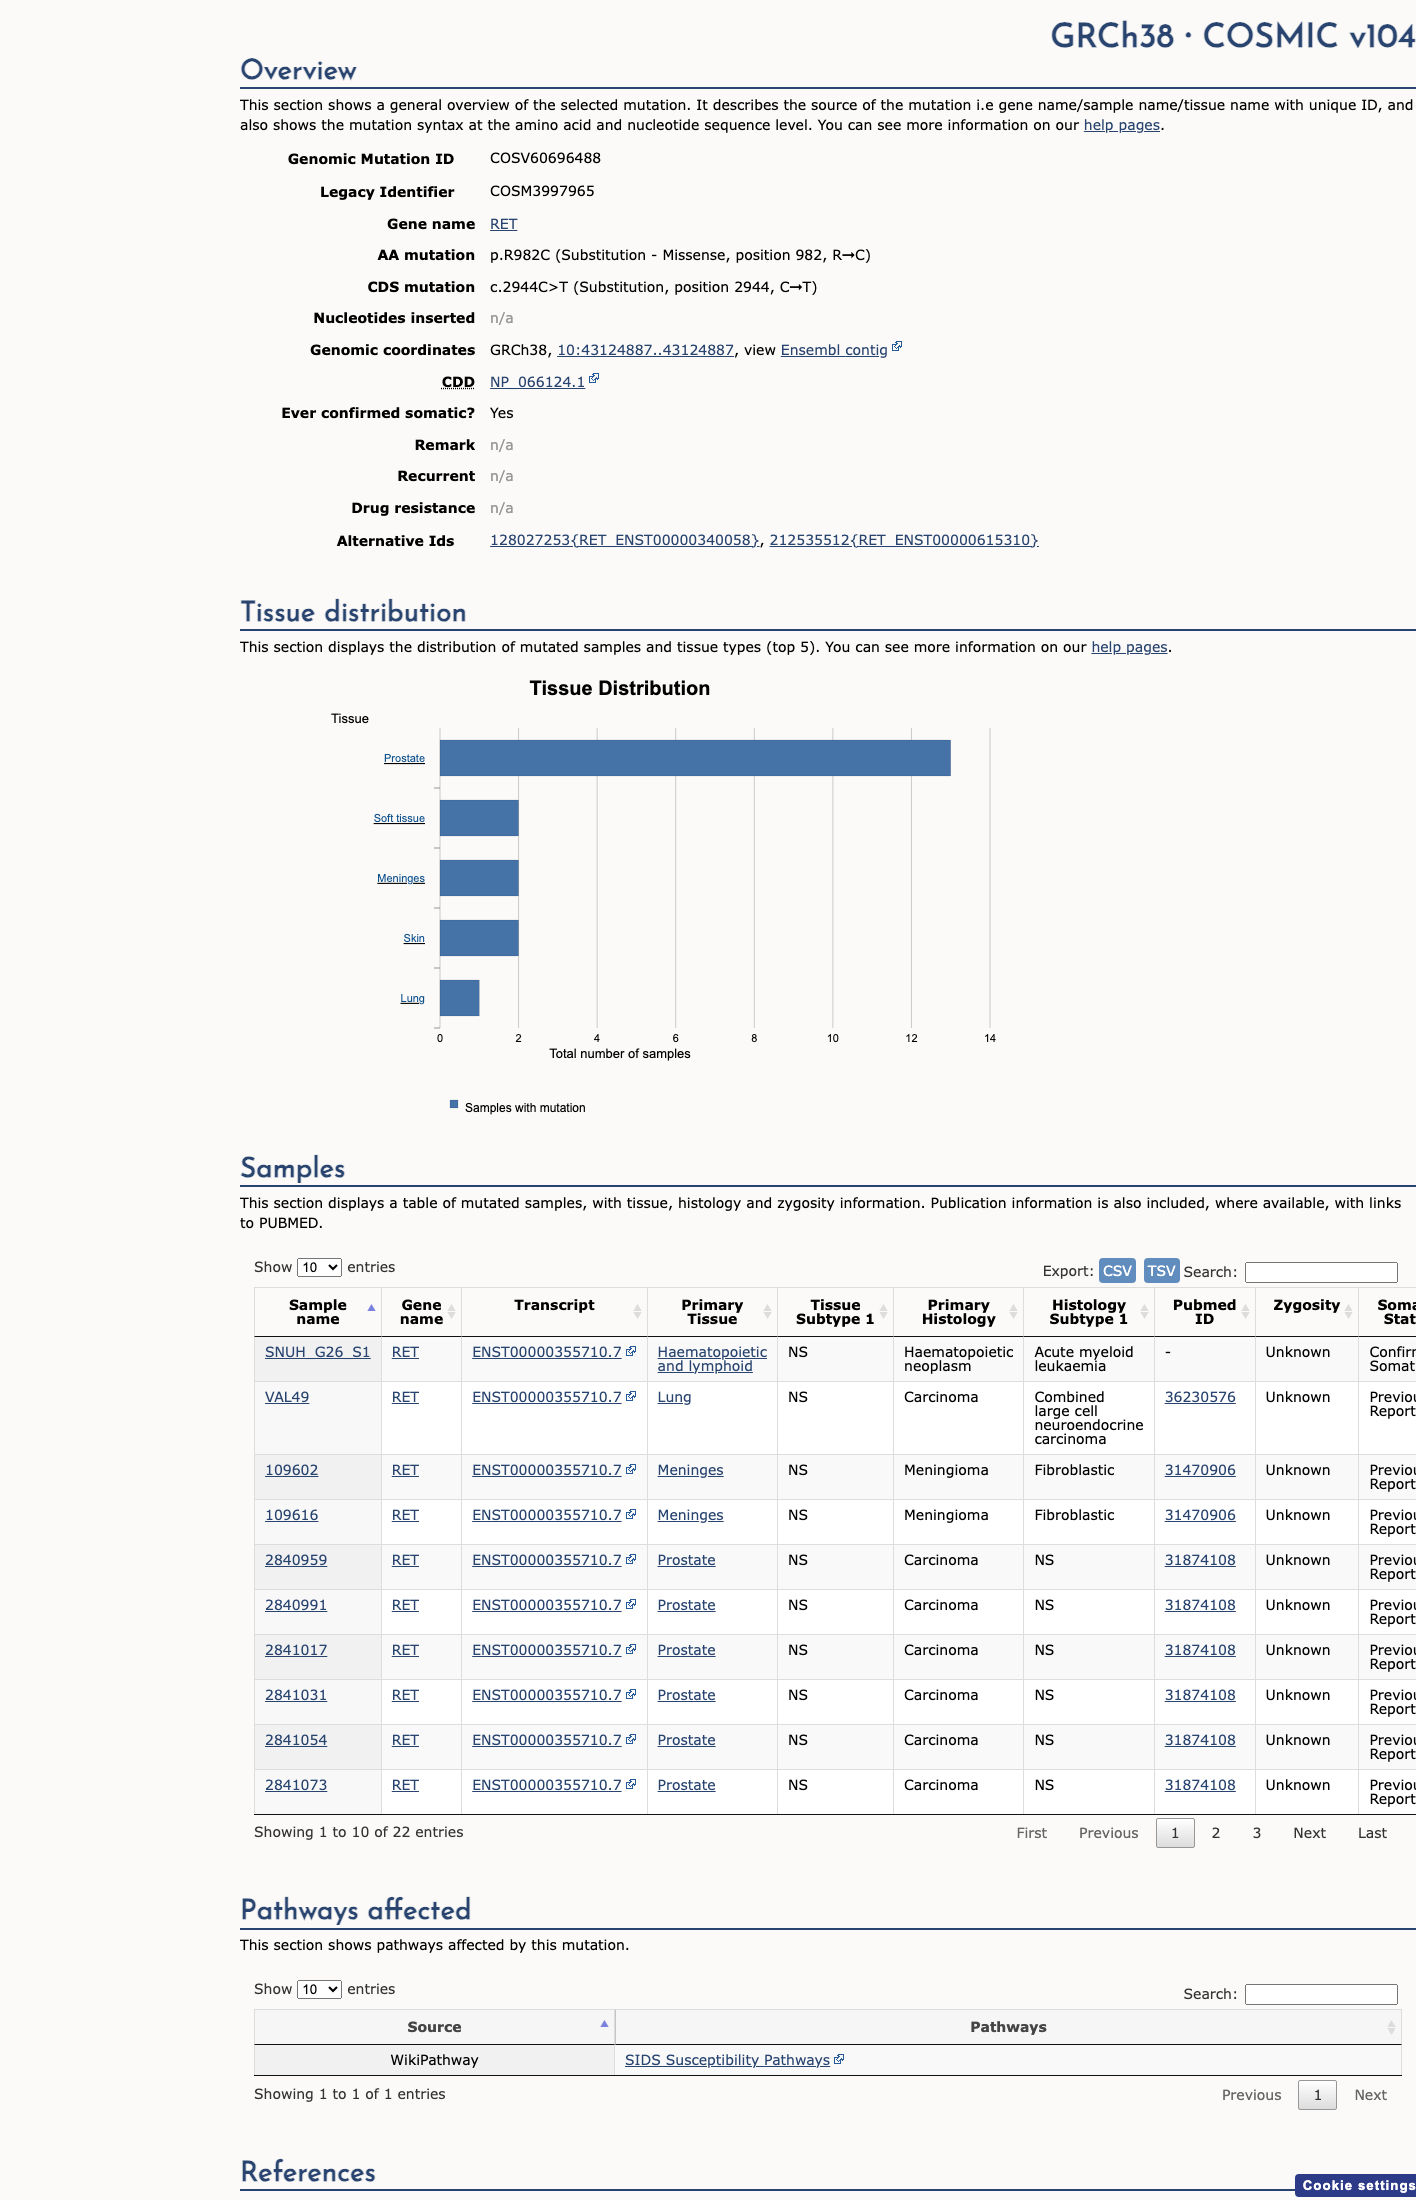This screenshot has width=1416, height=2200.
Task: Open Cookie settings
Action: pyautogui.click(x=1356, y=2185)
